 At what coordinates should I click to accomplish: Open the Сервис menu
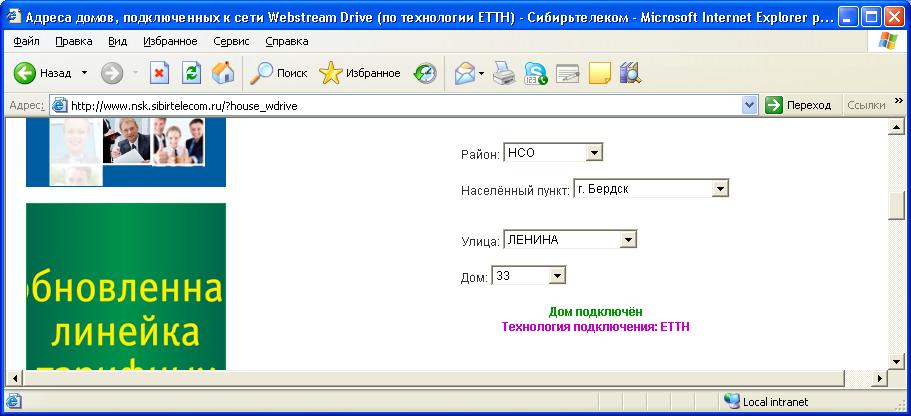pos(231,41)
